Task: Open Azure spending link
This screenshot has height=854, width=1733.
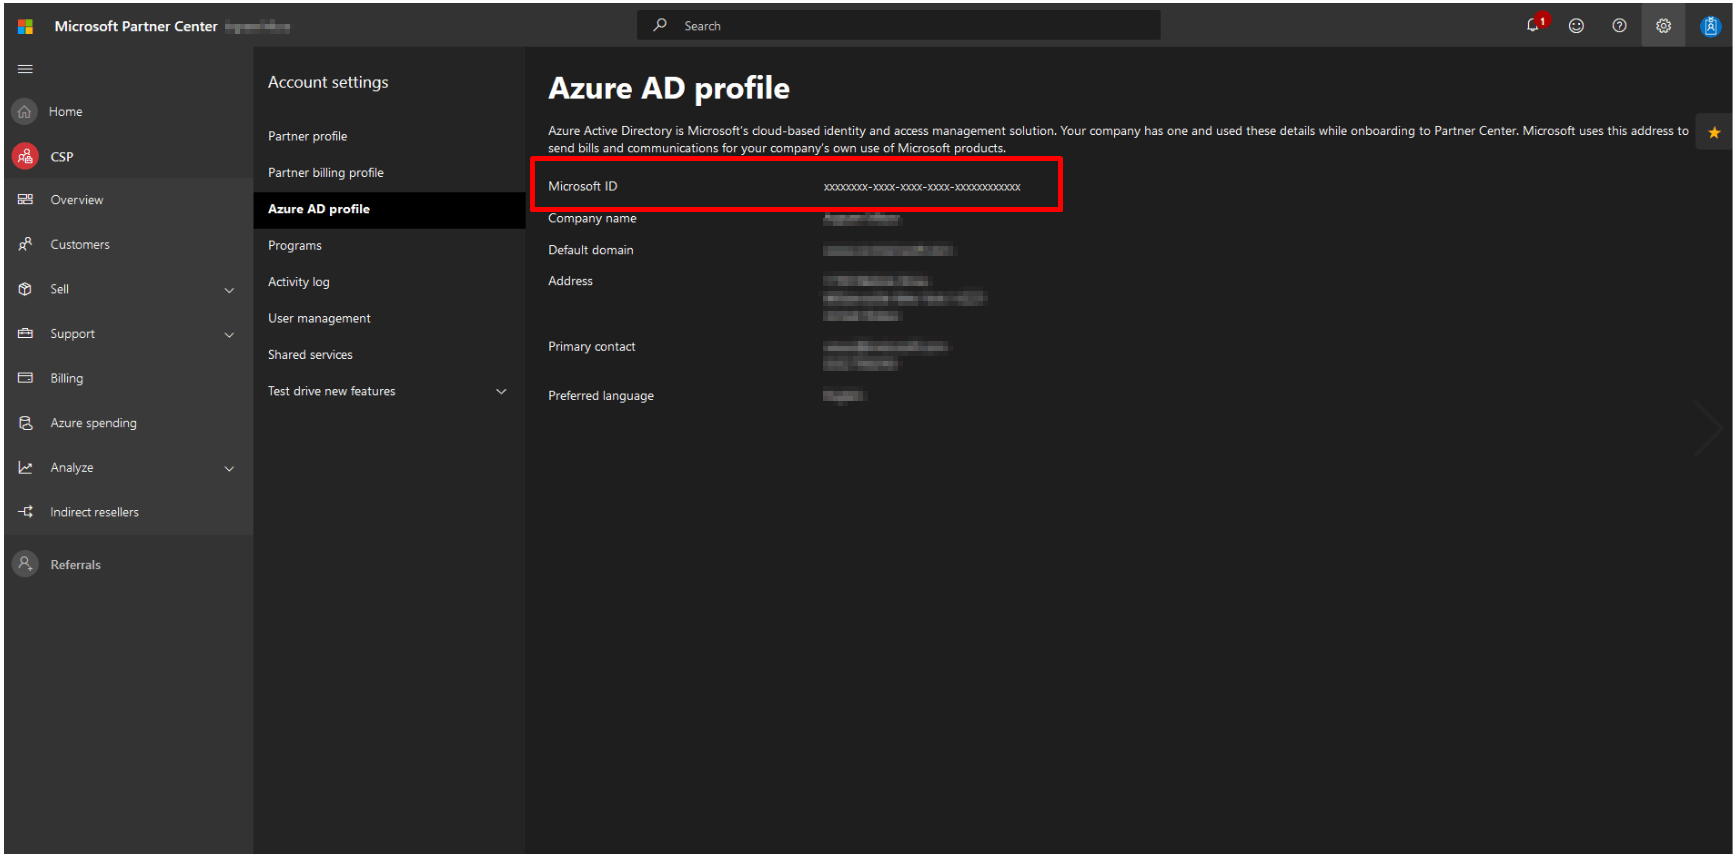Action: 94,423
